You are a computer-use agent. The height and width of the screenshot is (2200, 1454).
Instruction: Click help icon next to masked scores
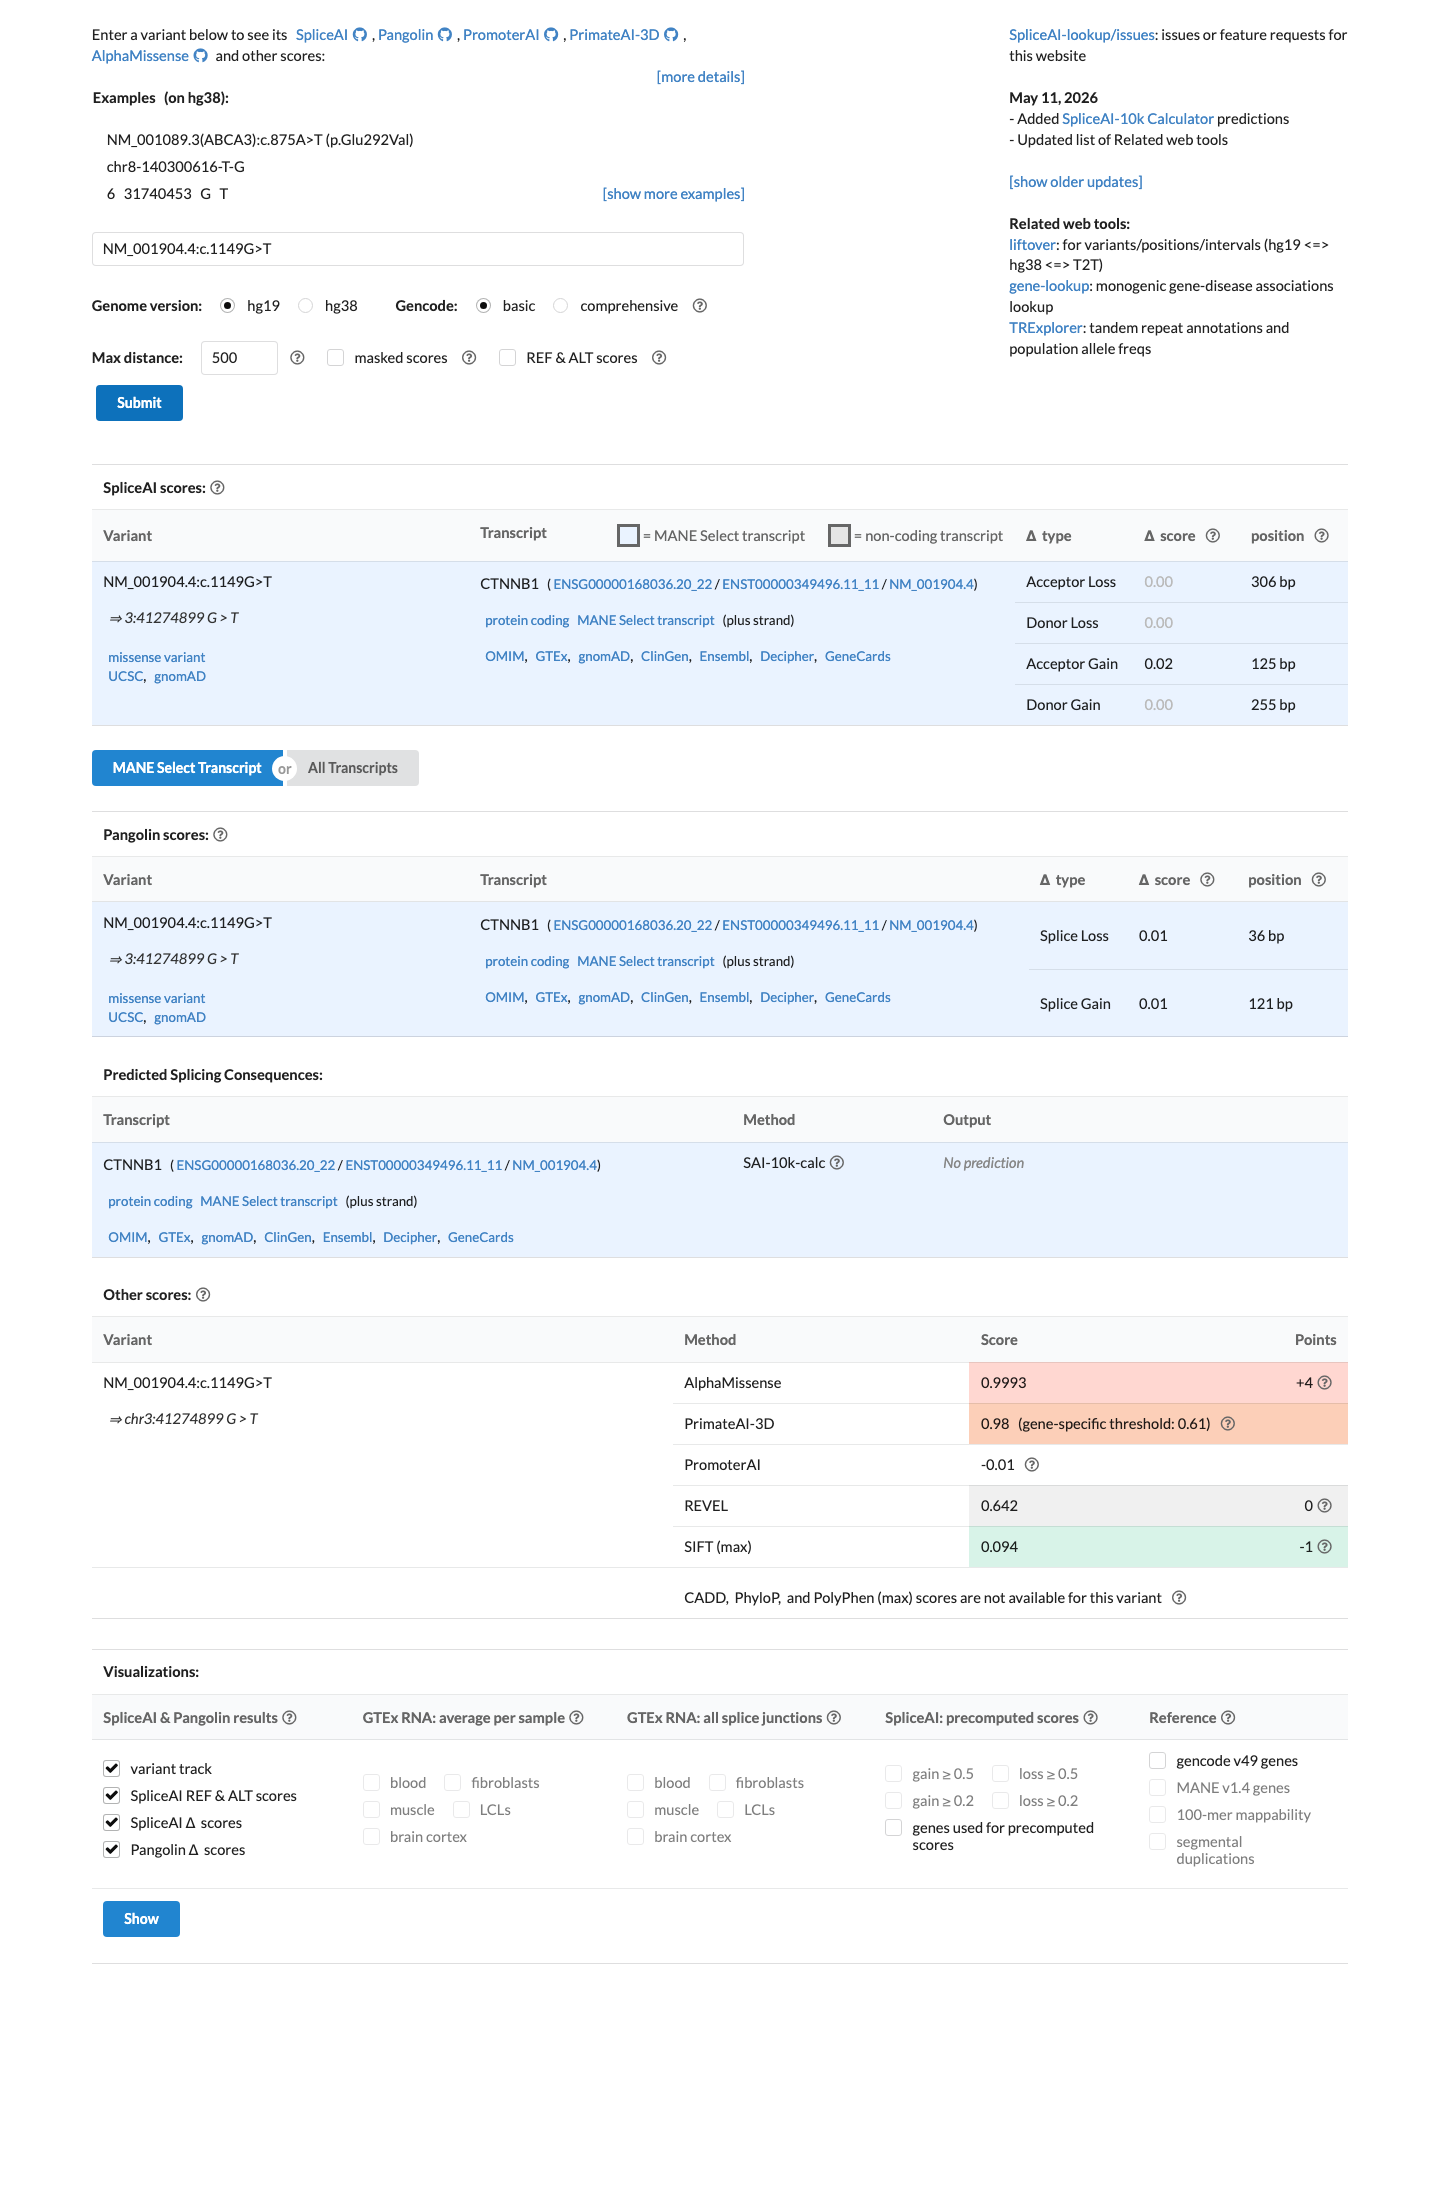(469, 358)
